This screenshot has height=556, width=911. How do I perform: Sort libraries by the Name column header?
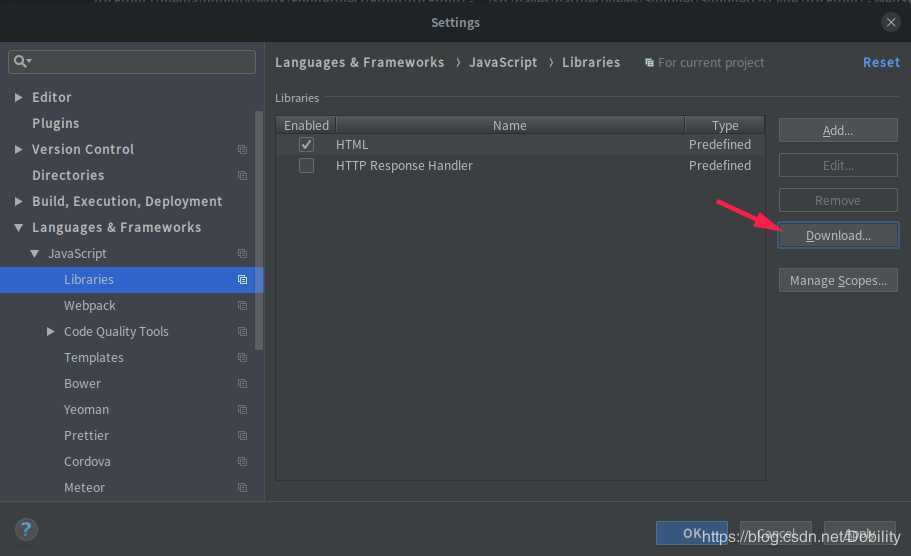coord(510,125)
